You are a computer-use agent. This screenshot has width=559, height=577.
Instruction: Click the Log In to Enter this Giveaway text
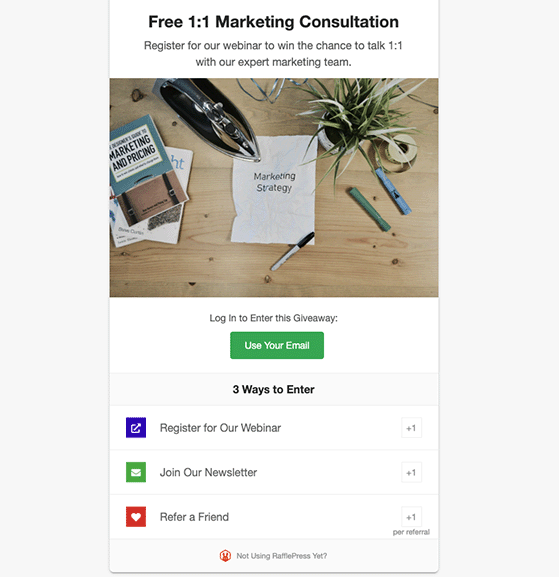click(273, 318)
